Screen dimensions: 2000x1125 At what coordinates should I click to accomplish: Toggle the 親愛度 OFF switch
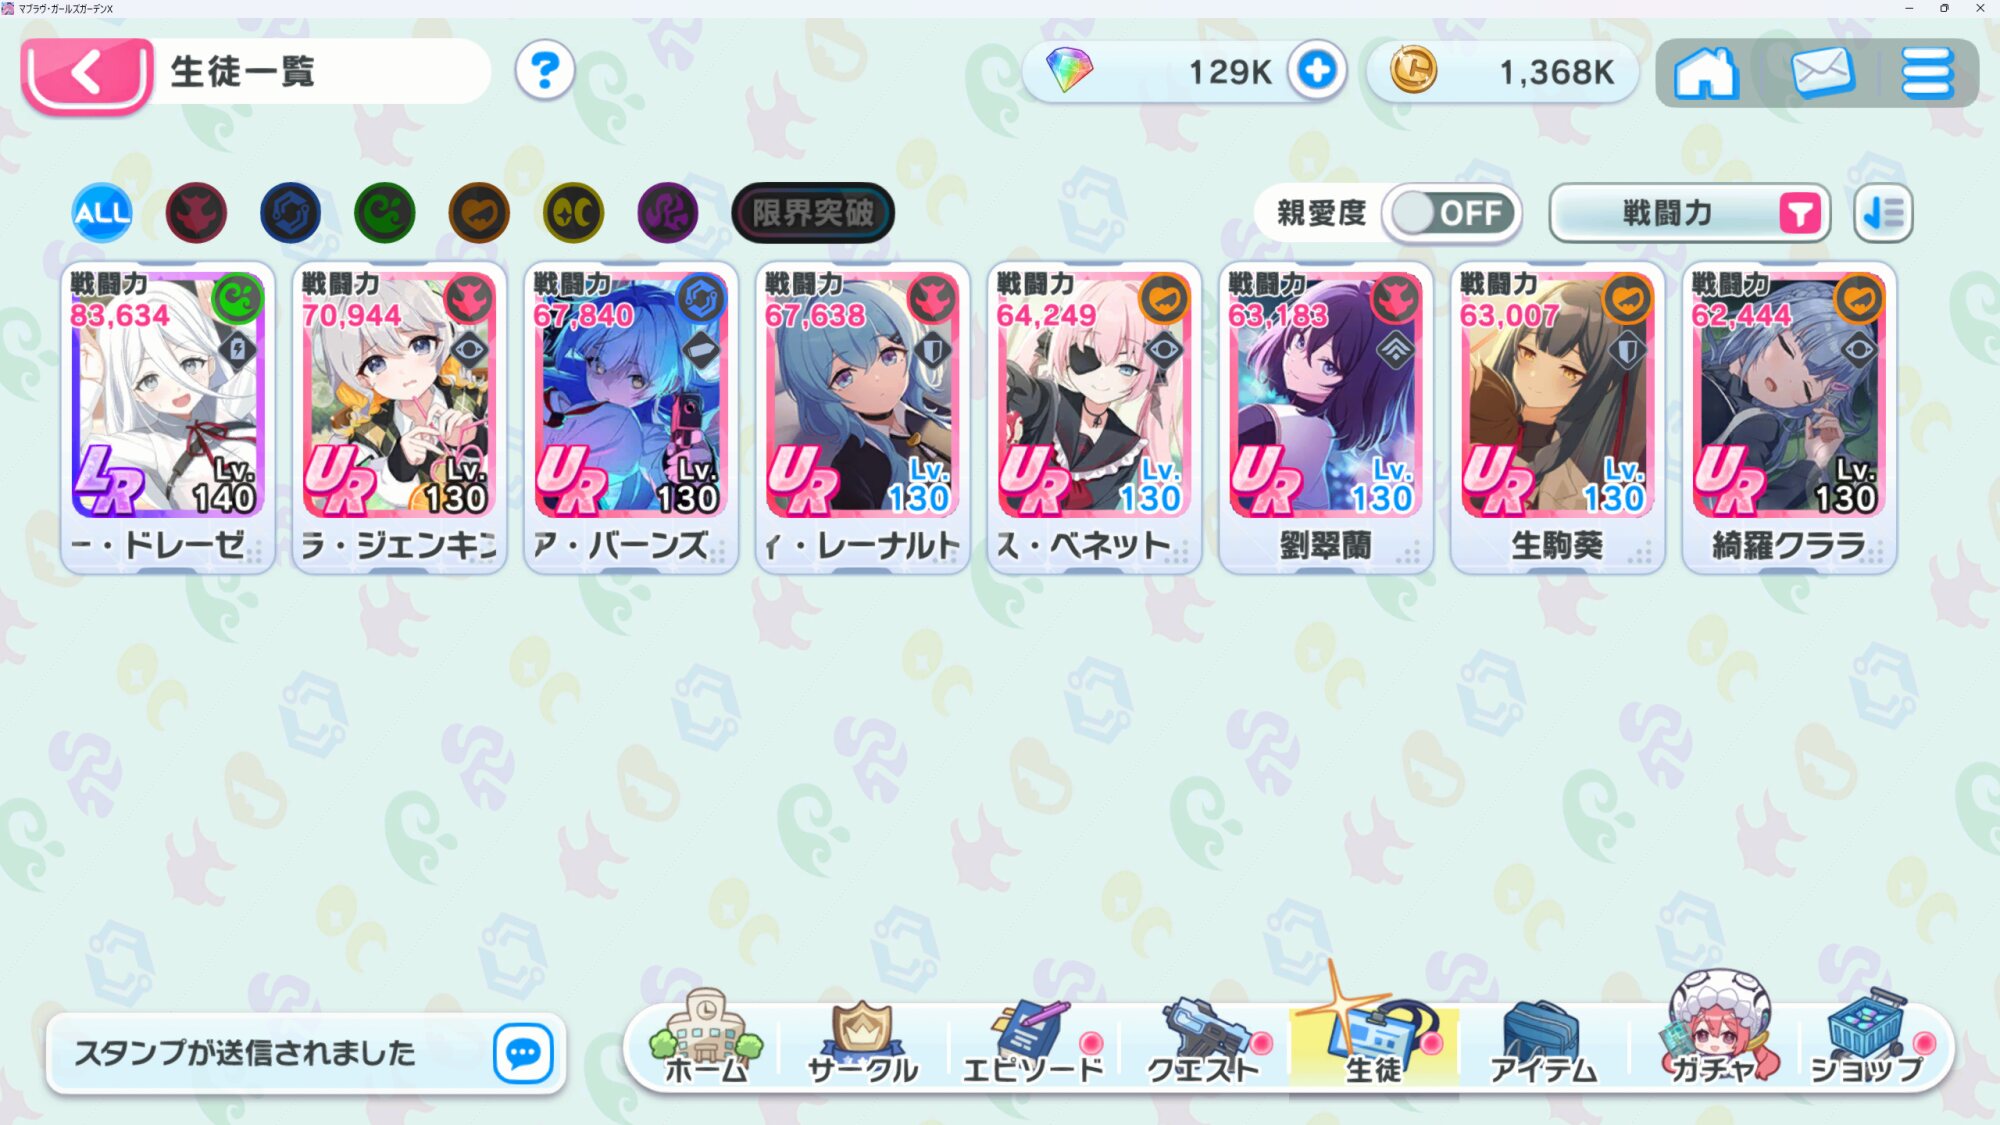click(1451, 213)
